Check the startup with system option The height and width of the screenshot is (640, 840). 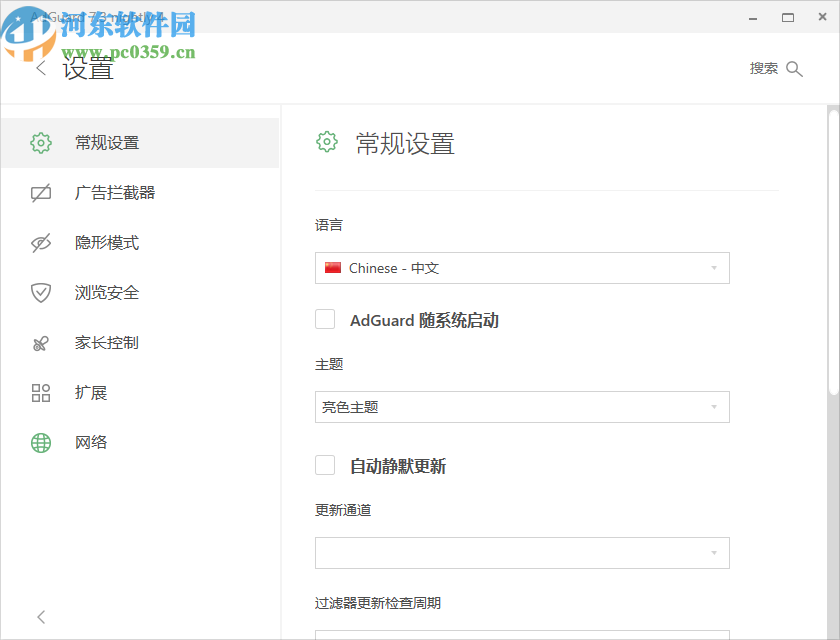point(325,318)
